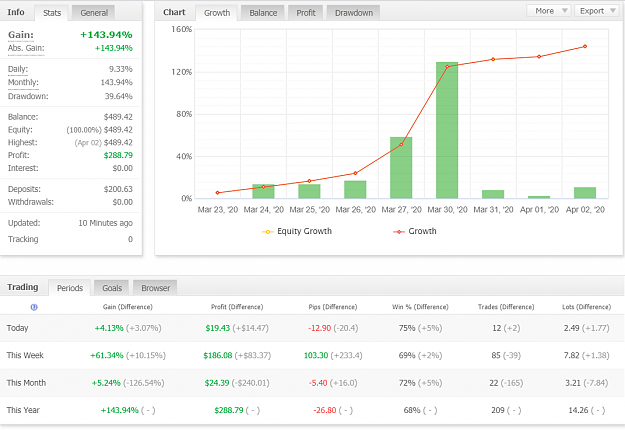Viewport: 625px width, 430px height.
Task: Click the blue help icon in Trading table header
Action: tap(34, 307)
